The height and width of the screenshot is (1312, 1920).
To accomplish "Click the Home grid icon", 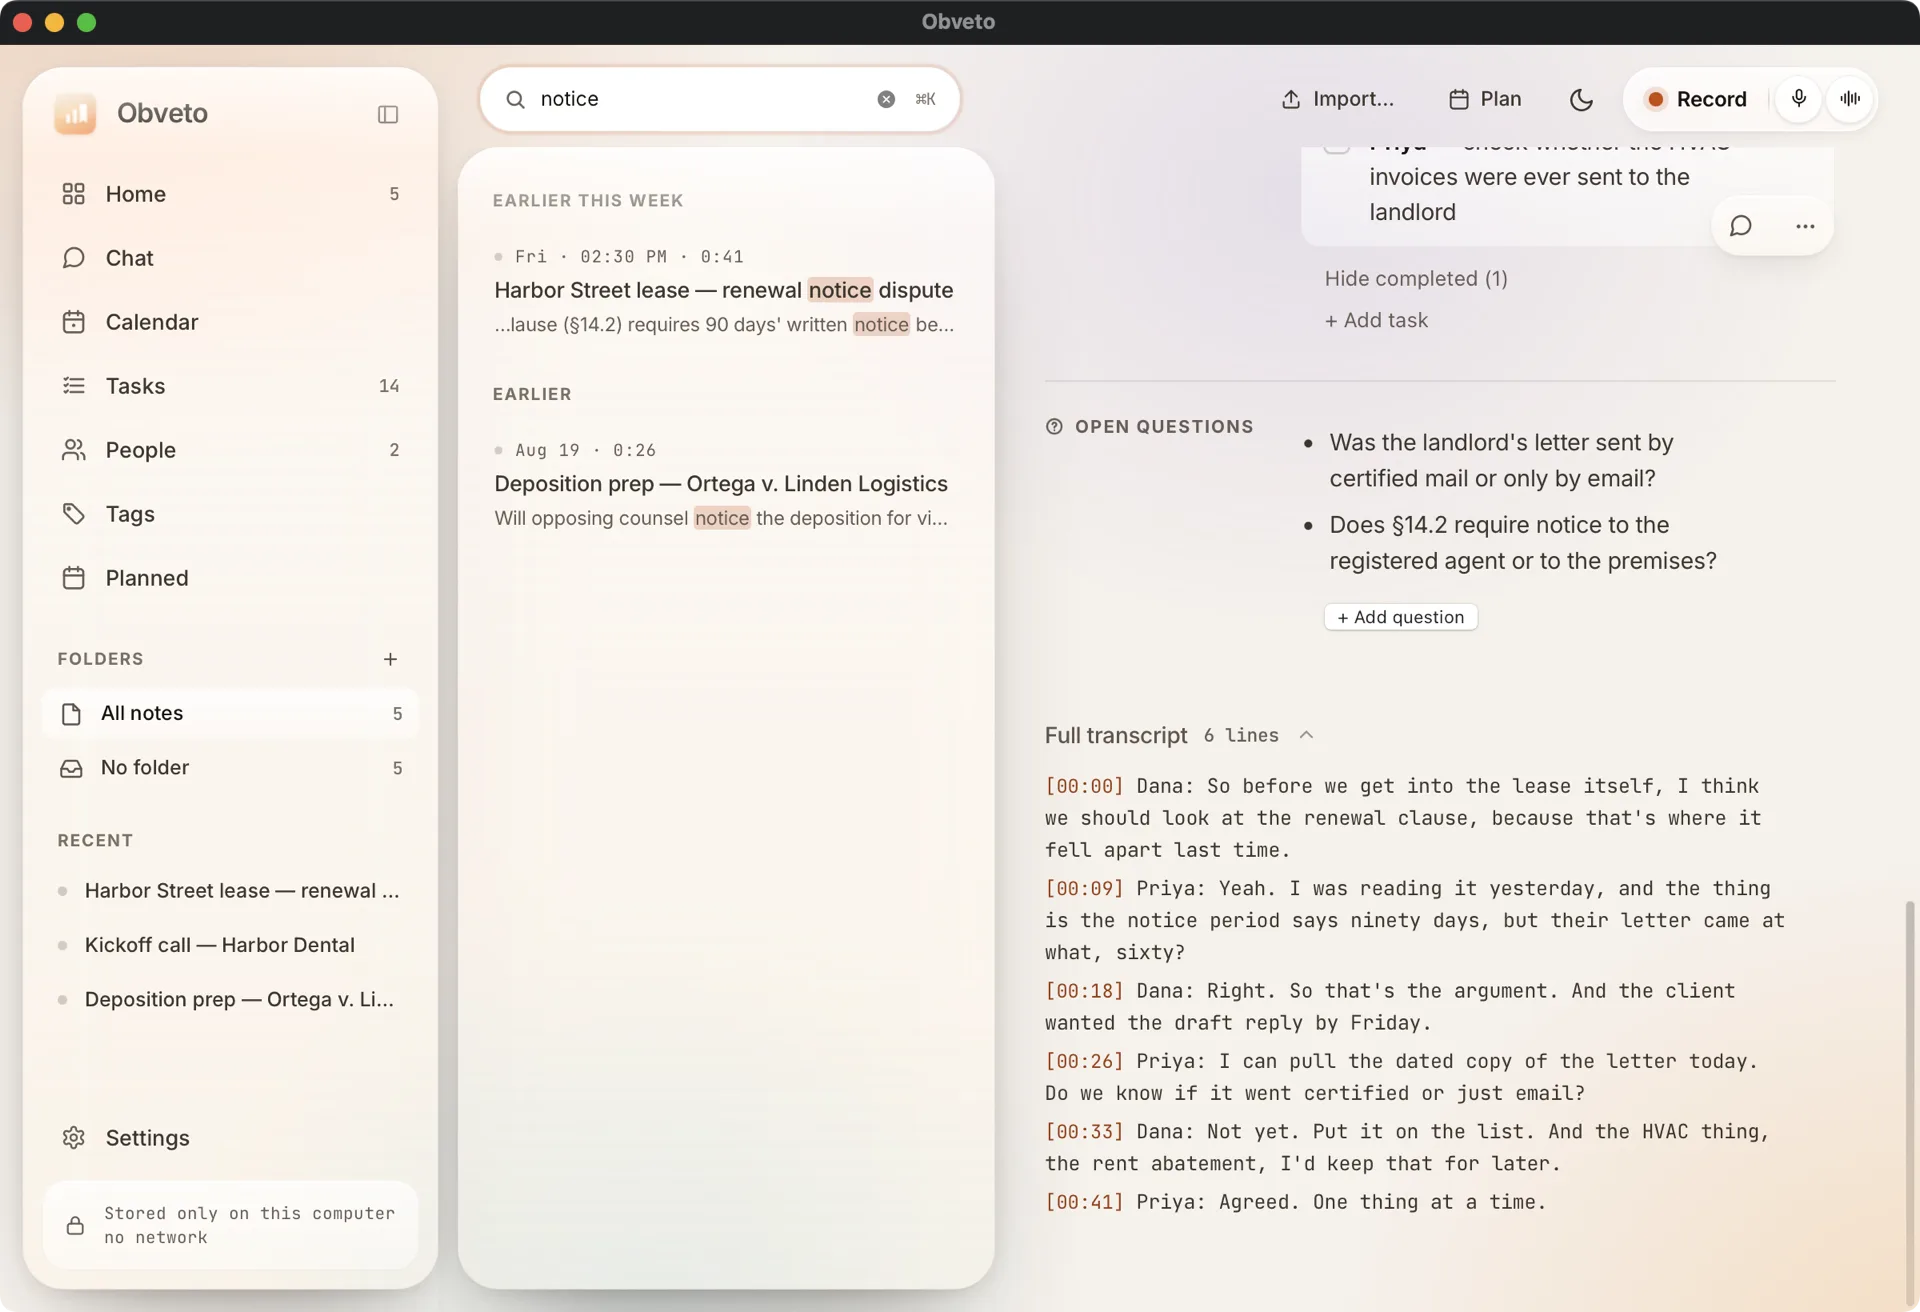I will 73,194.
